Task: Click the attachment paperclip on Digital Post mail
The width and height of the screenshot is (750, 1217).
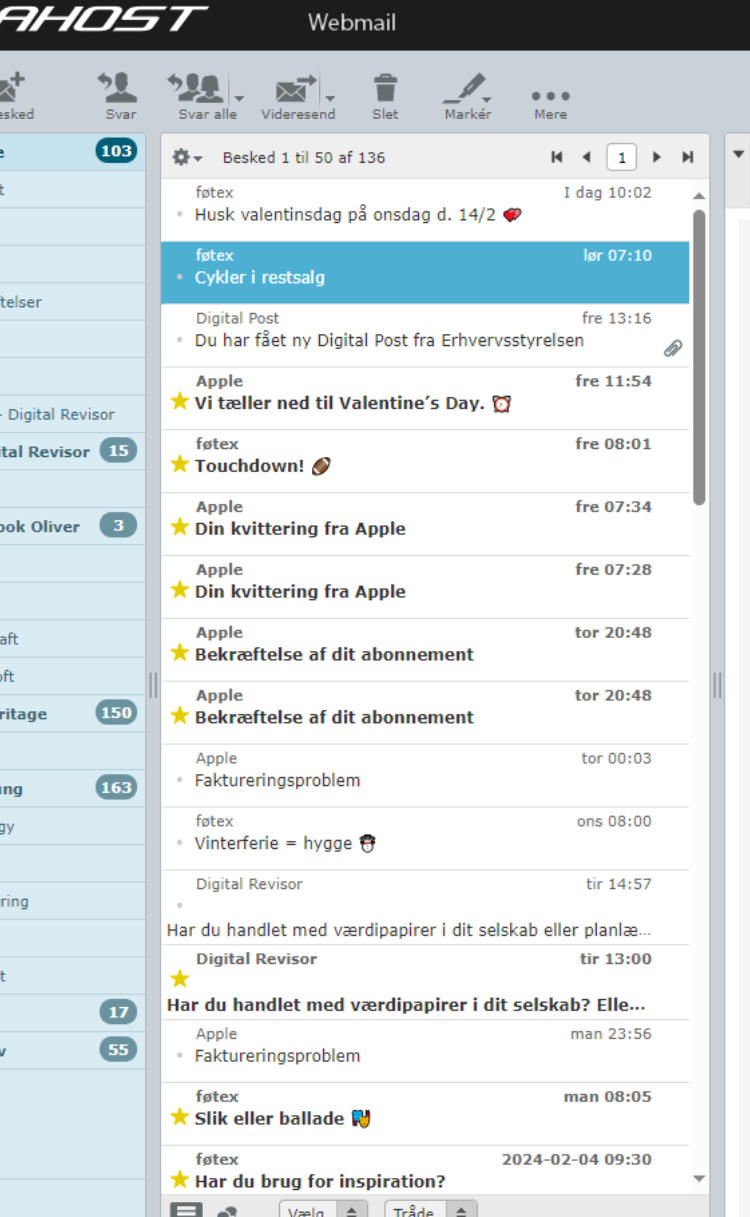Action: click(x=673, y=347)
